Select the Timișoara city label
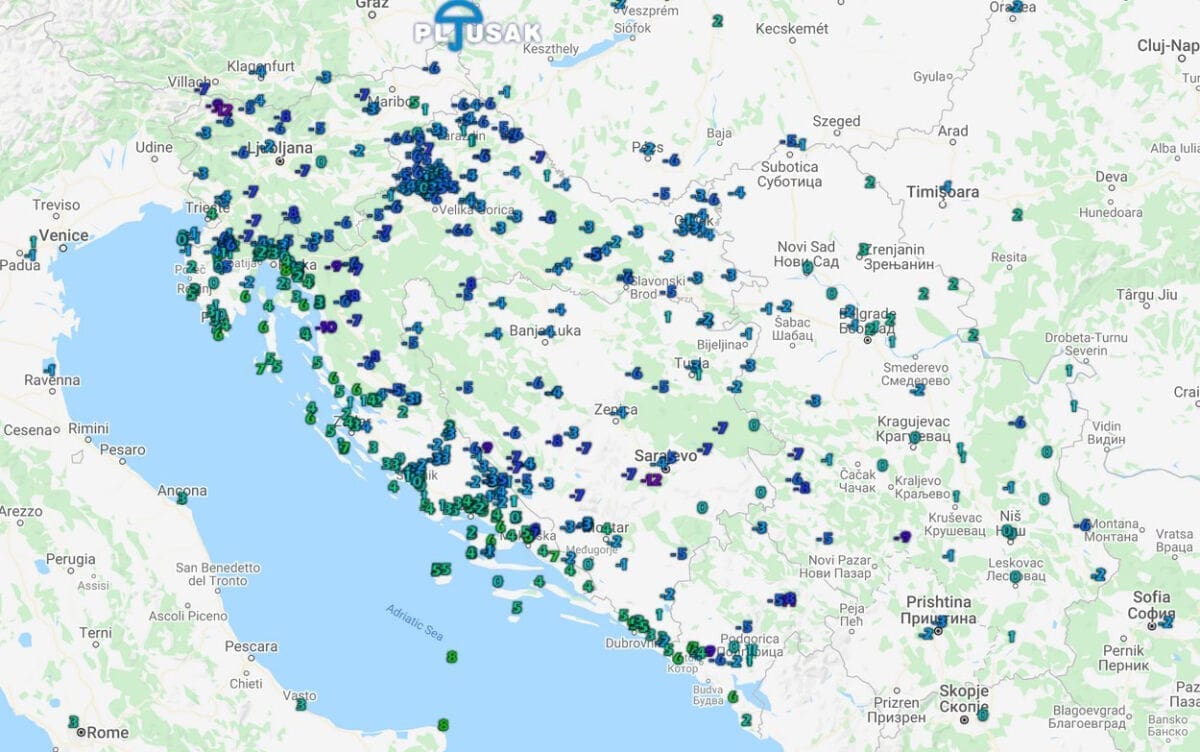This screenshot has height=752, width=1200. (942, 192)
